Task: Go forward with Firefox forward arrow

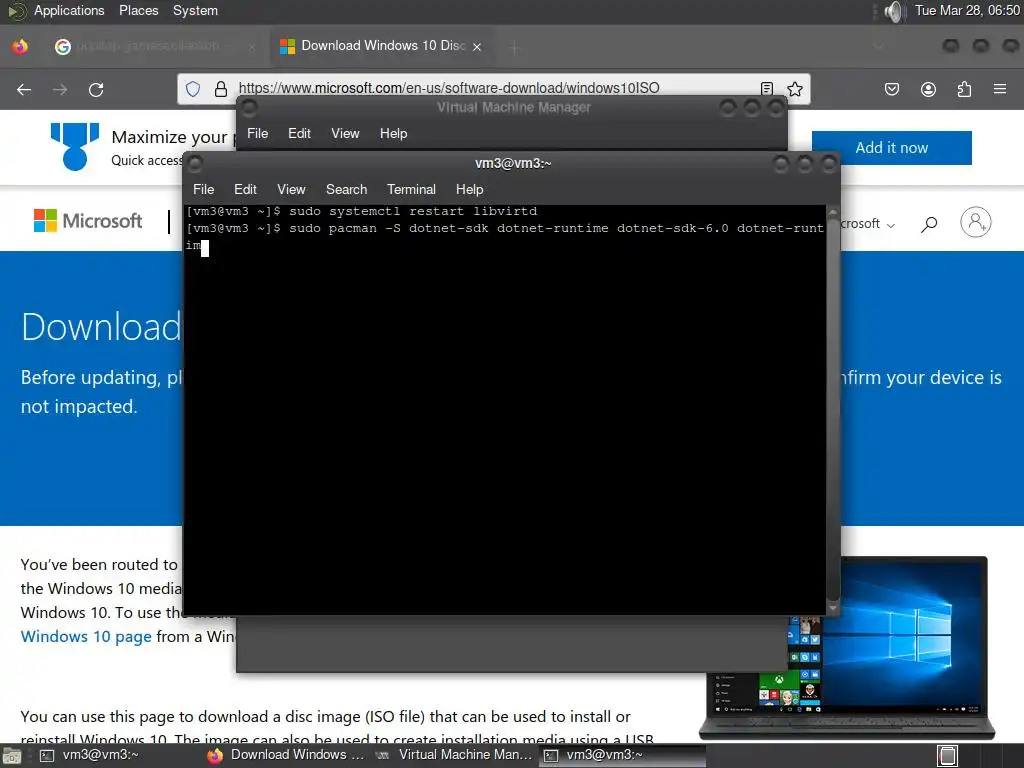Action: pos(60,89)
